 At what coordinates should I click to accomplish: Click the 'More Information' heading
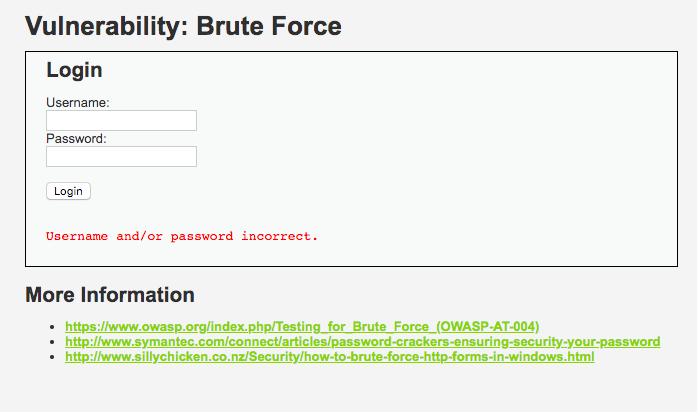click(110, 295)
